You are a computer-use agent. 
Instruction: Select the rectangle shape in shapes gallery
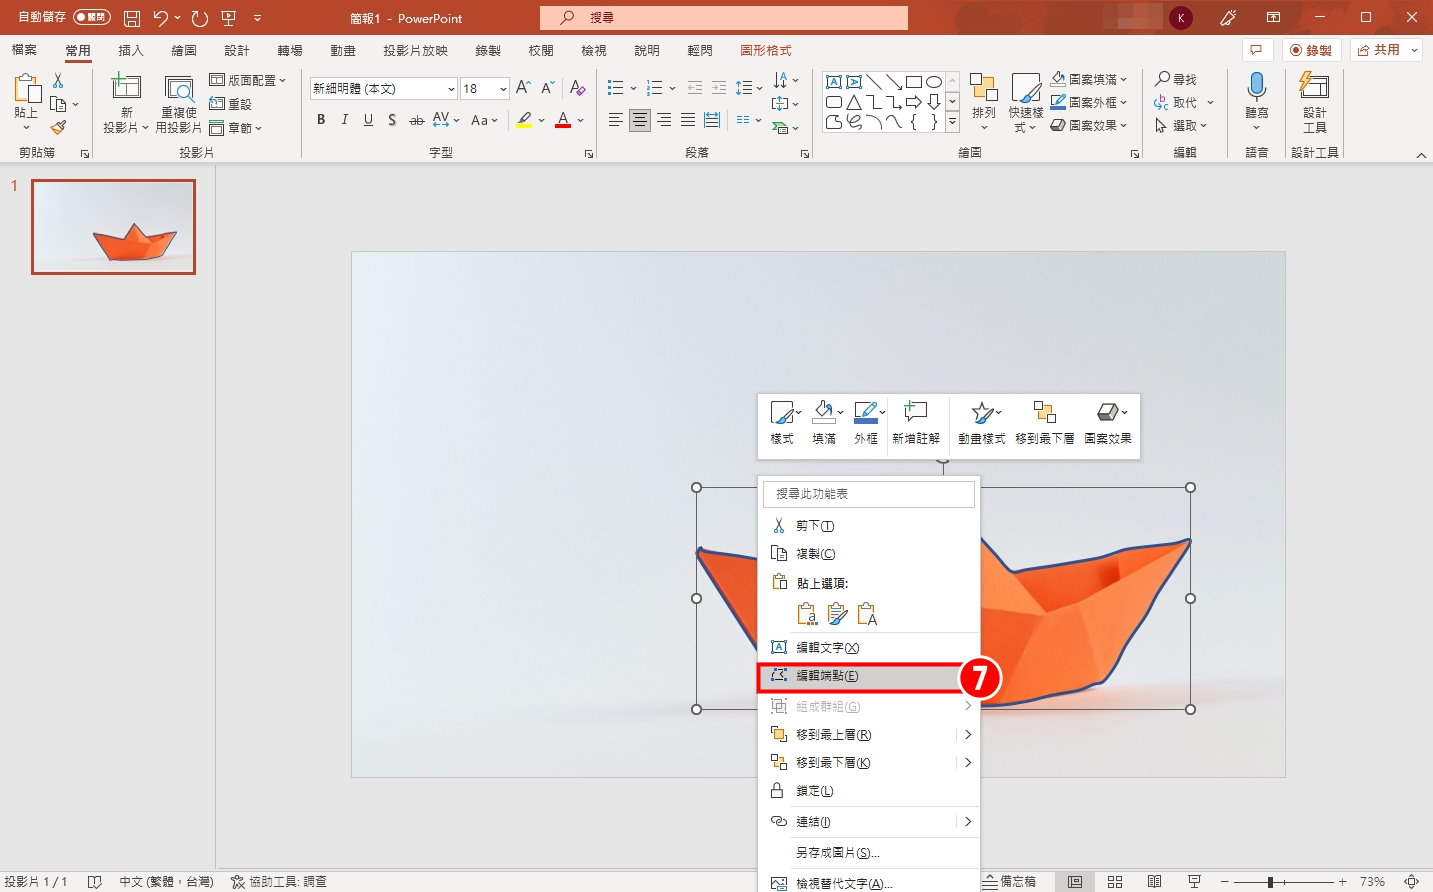[913, 82]
